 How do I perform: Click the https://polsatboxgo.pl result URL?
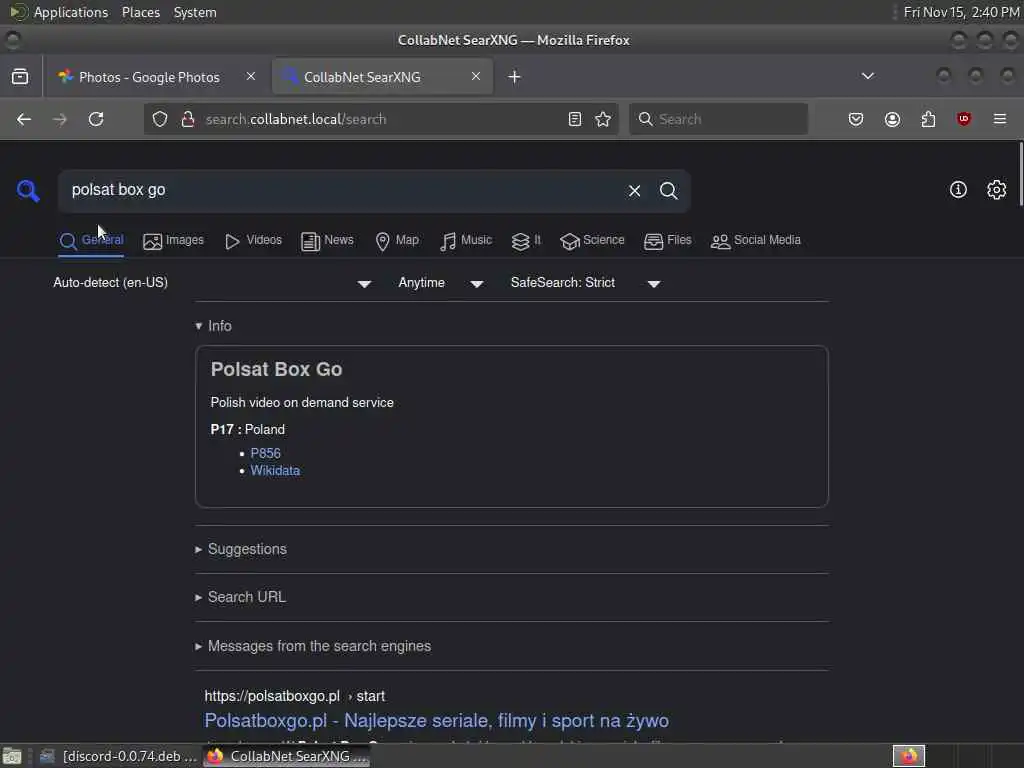[295, 696]
